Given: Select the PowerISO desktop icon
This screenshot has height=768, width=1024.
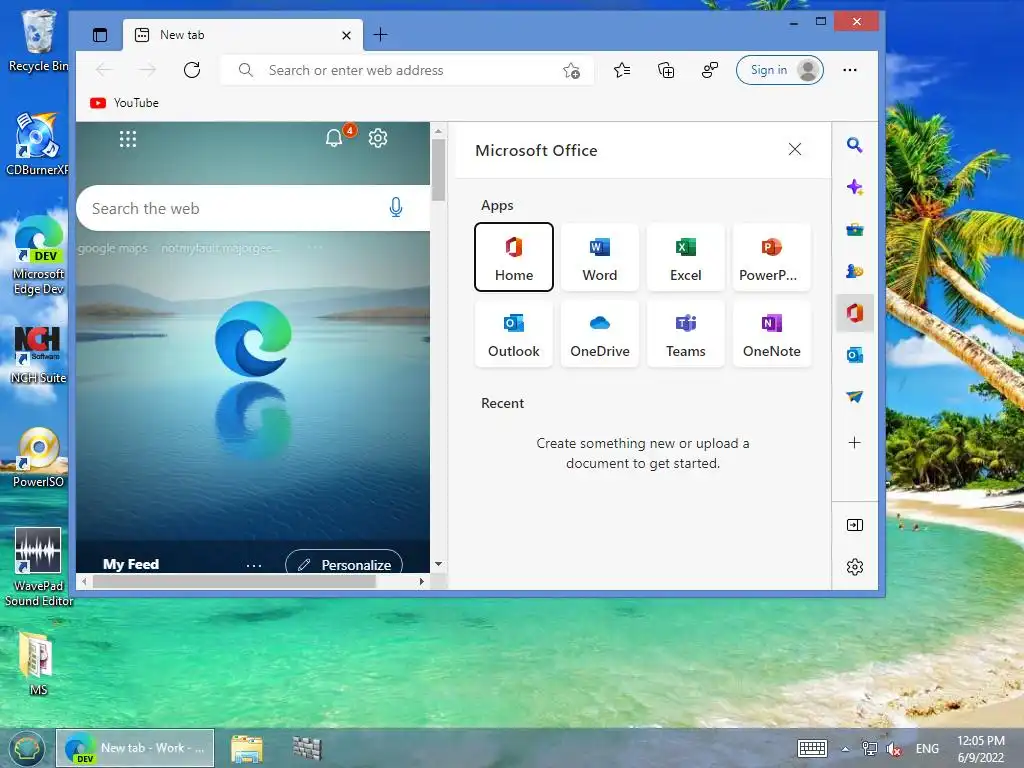Looking at the screenshot, I should tap(39, 457).
